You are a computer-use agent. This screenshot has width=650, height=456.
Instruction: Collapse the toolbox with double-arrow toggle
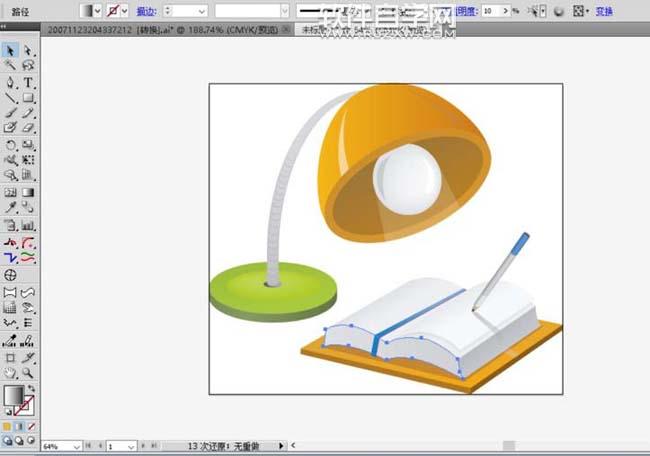[3, 27]
